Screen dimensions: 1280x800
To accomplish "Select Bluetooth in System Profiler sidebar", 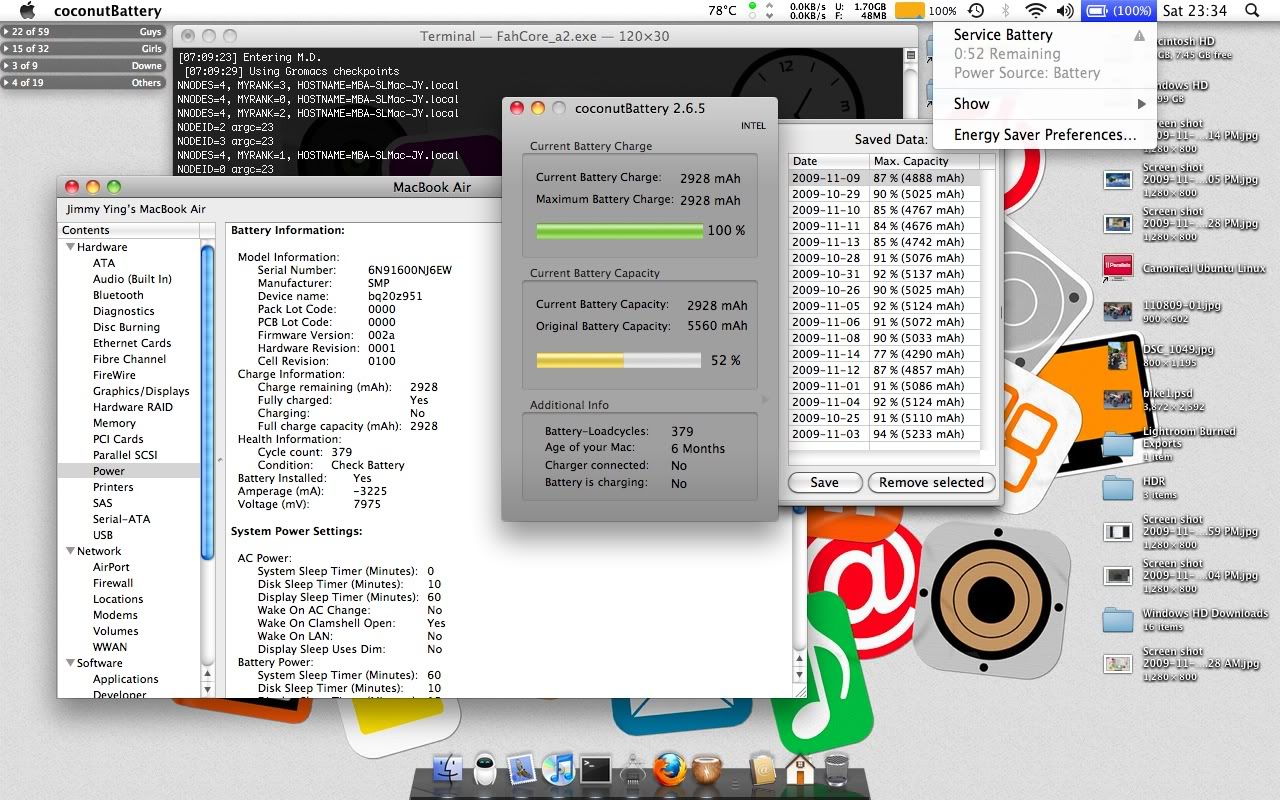I will (130, 295).
